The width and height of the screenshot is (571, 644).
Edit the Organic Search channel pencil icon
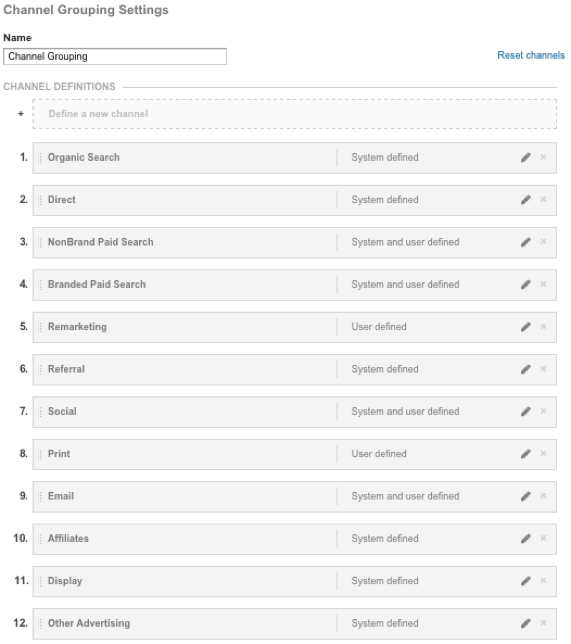point(525,158)
